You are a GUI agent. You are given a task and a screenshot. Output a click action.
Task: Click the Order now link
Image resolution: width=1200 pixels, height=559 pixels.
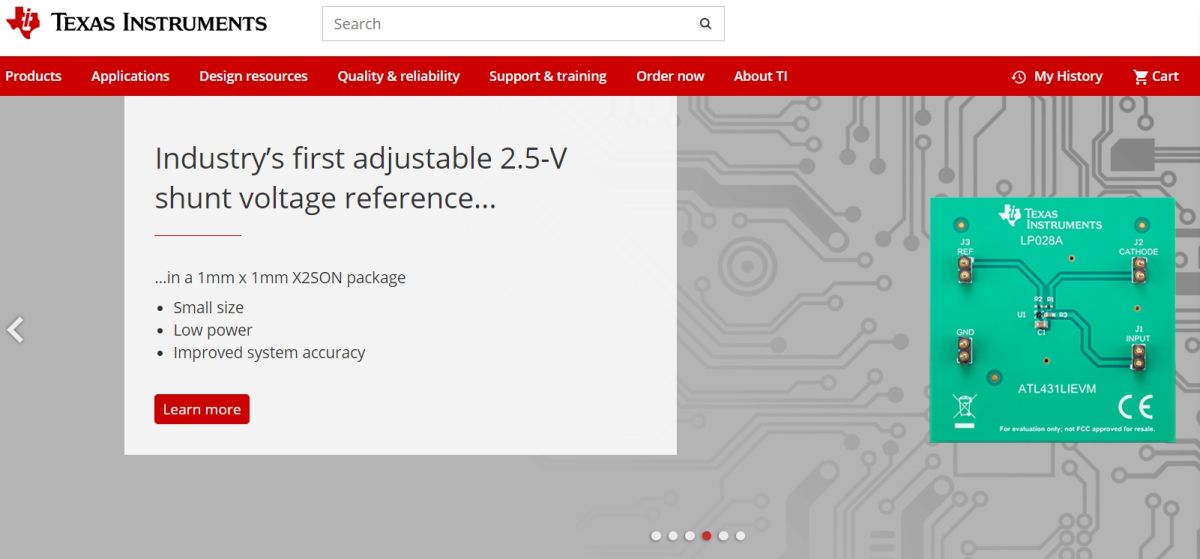tap(670, 76)
